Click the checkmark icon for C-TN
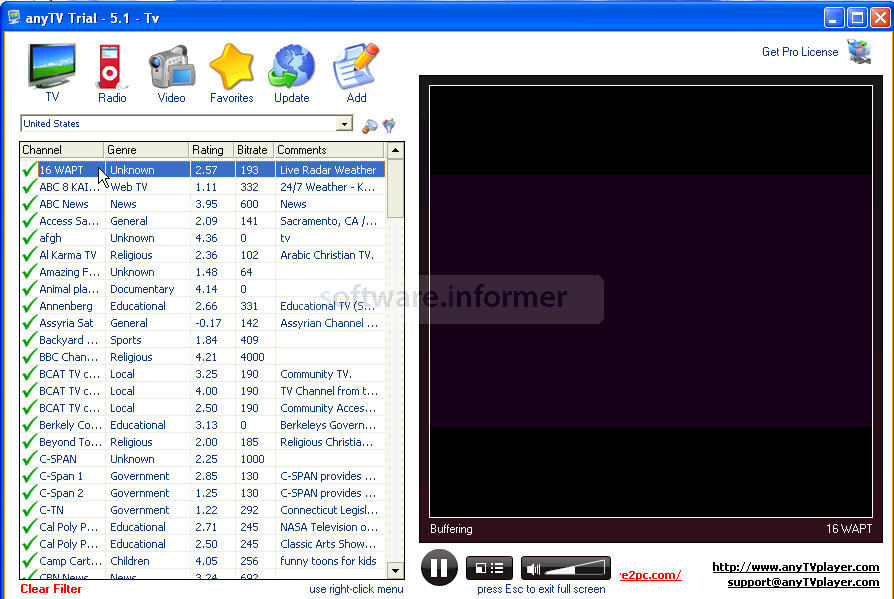The height and width of the screenshot is (599, 894). pyautogui.click(x=30, y=510)
